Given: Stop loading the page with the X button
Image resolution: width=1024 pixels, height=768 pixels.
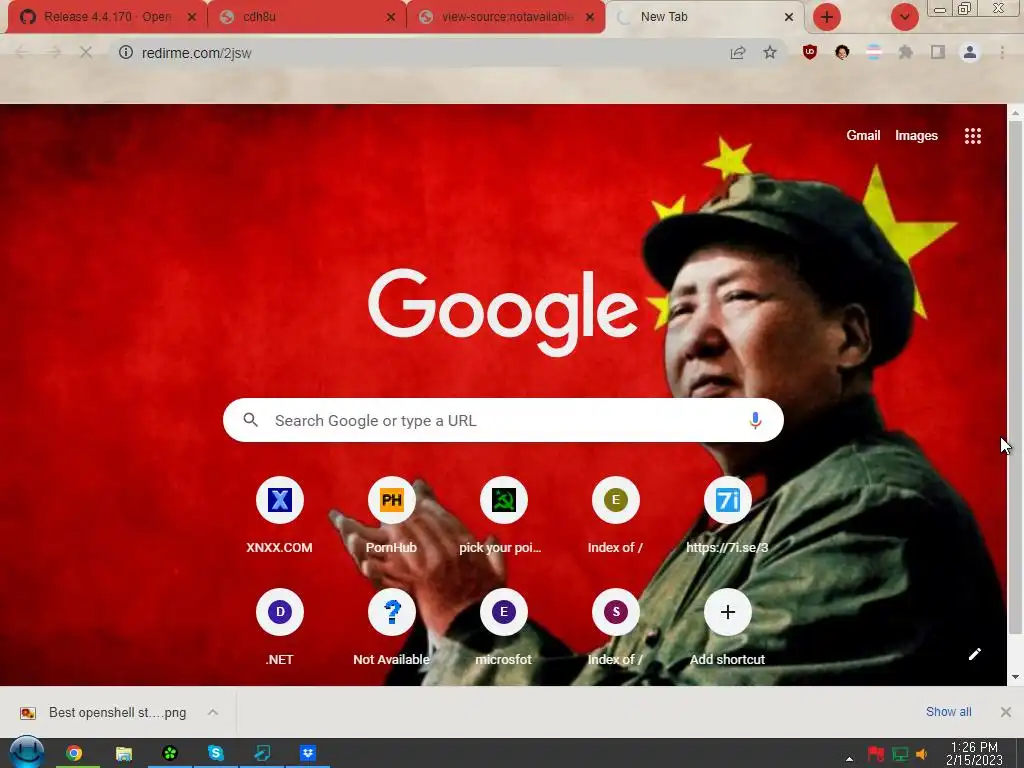Looking at the screenshot, I should tap(86, 52).
